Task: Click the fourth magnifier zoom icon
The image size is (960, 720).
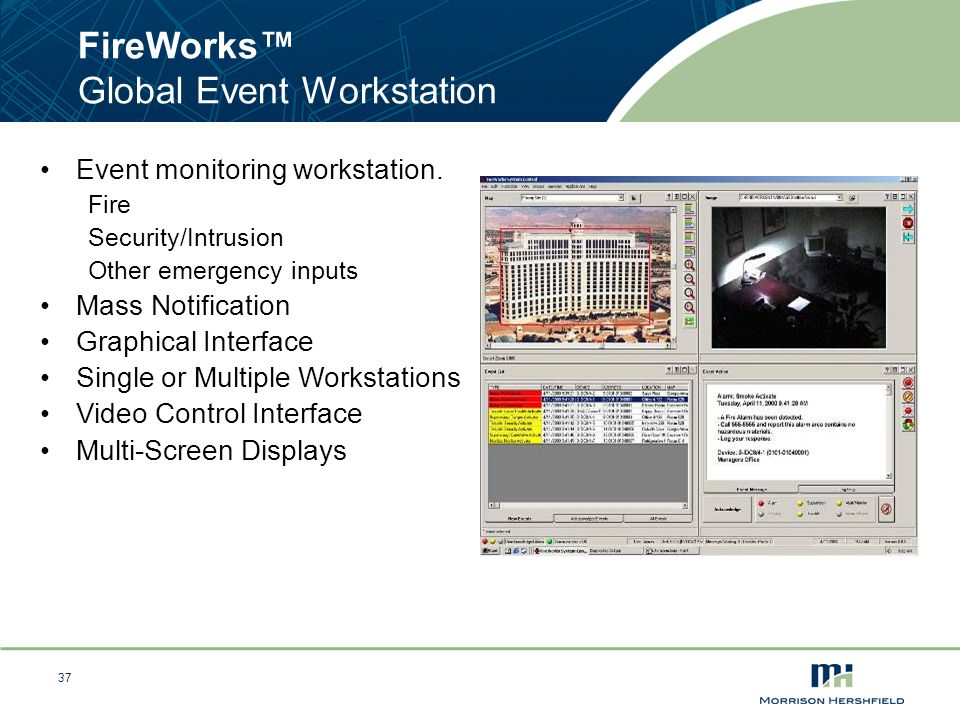Action: coord(689,307)
